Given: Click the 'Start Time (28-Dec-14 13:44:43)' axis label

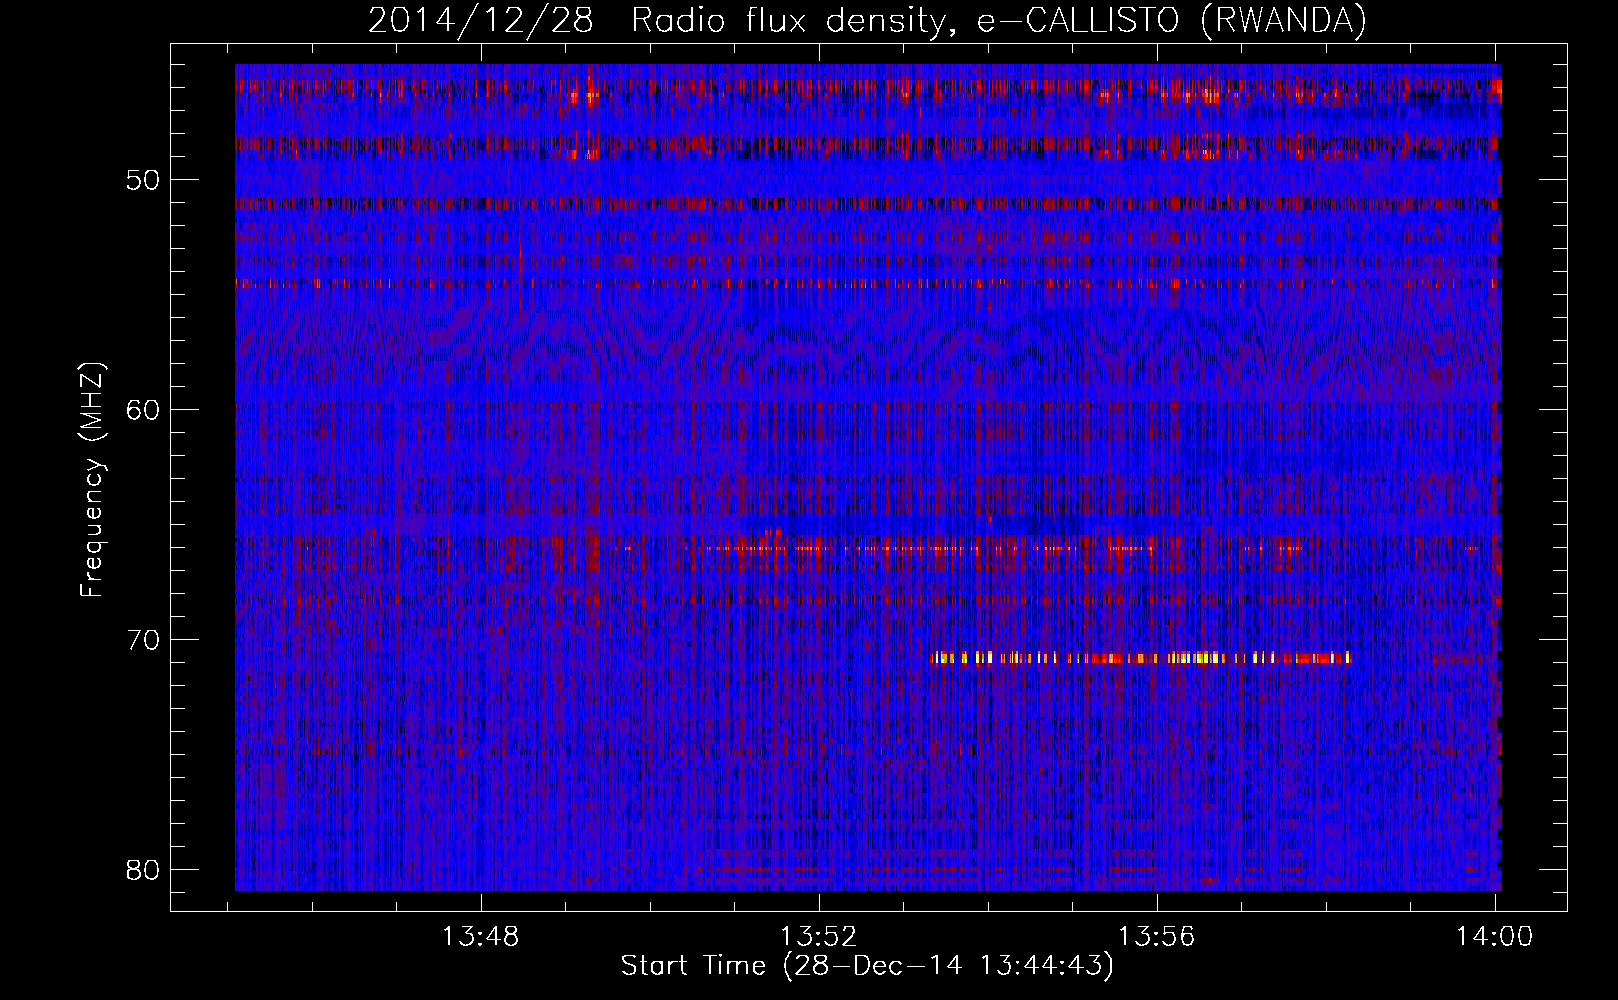Looking at the screenshot, I should coord(867,966).
